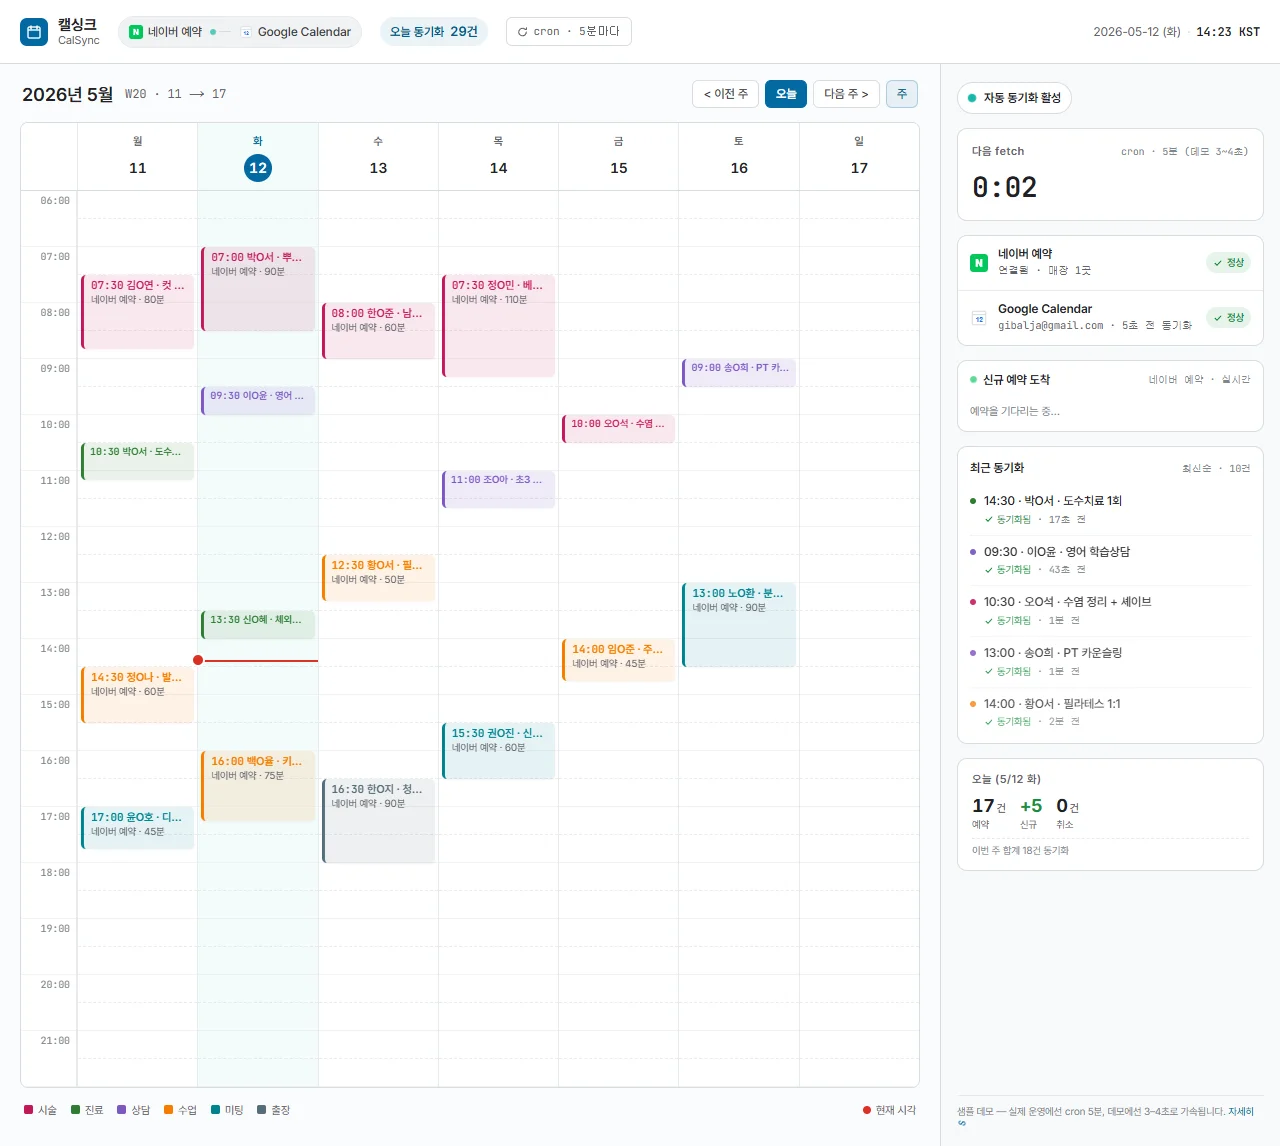
Task: Click the Google Calendar icon in header pill
Action: pos(246,32)
